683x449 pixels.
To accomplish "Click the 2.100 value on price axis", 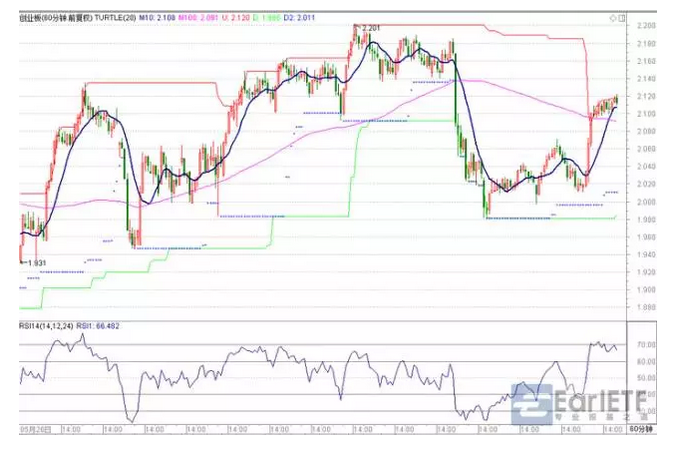I will [x=646, y=114].
